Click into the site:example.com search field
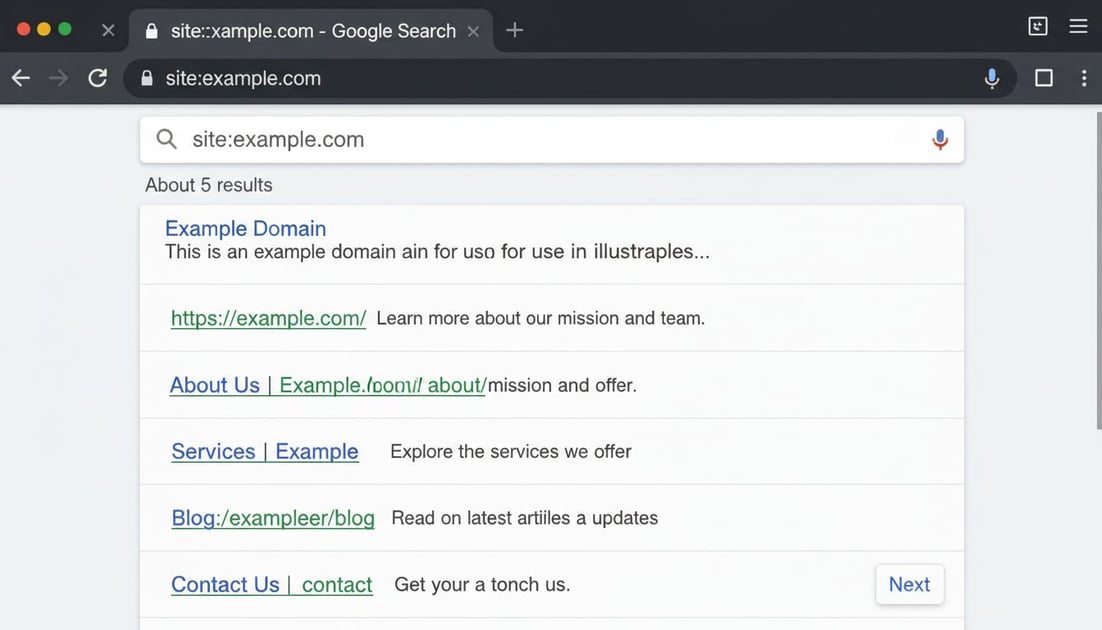The image size is (1102, 630). coord(550,139)
